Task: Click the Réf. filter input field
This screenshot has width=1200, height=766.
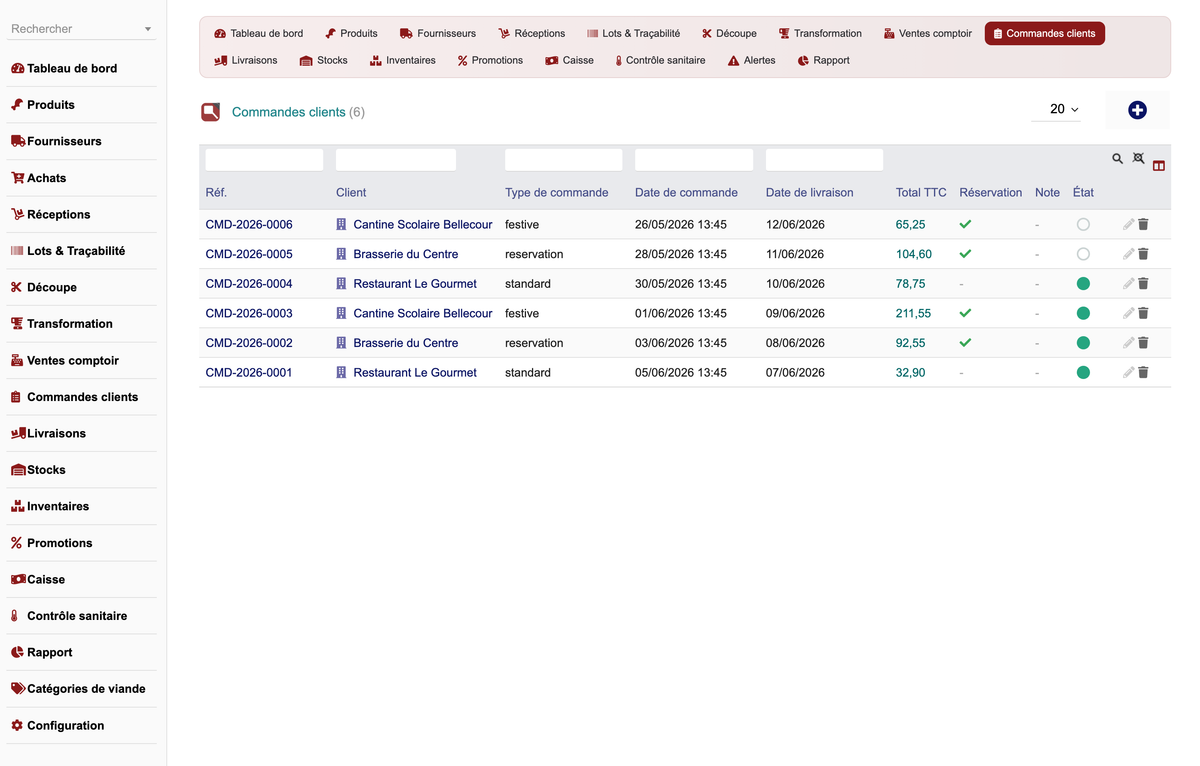Action: [x=264, y=160]
